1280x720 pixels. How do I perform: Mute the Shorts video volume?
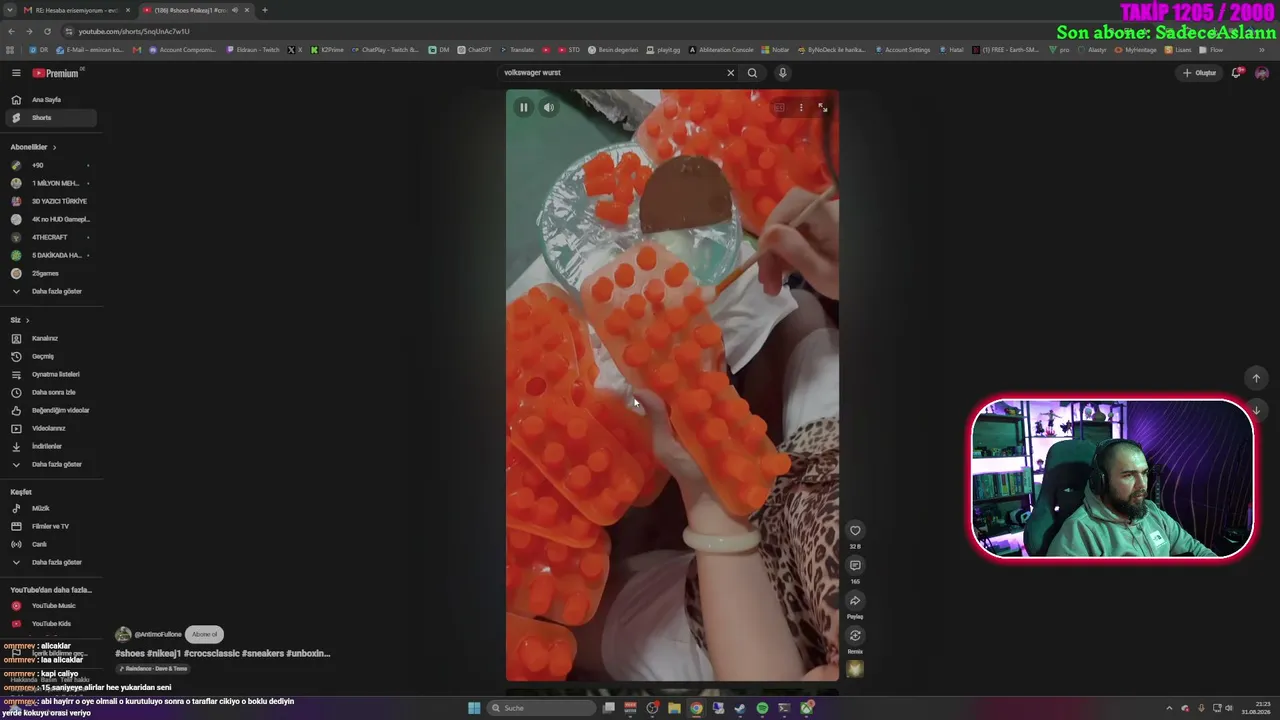(x=549, y=107)
